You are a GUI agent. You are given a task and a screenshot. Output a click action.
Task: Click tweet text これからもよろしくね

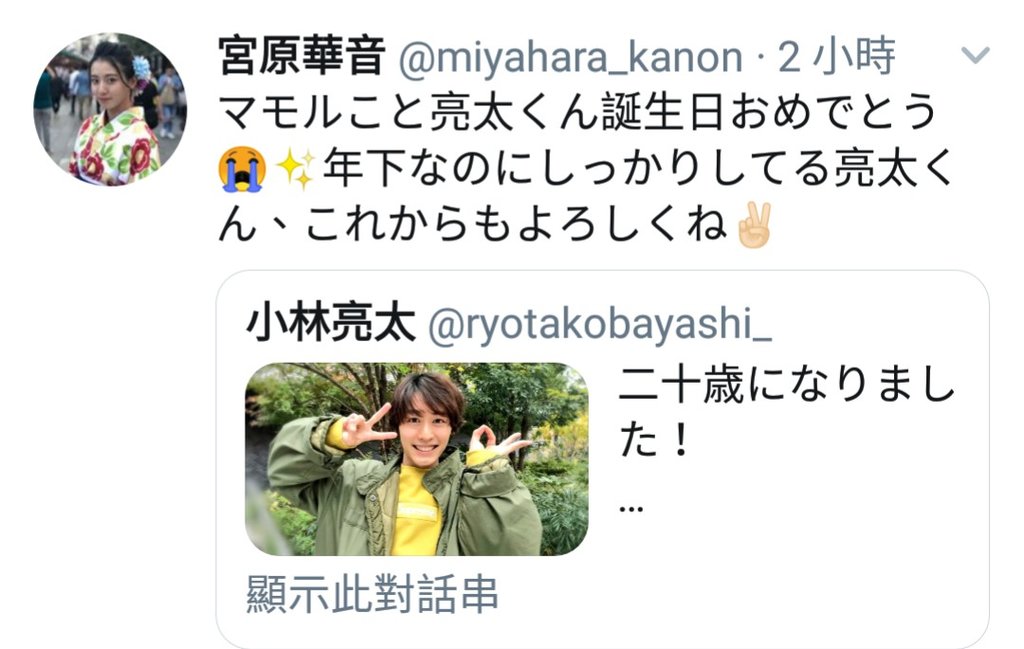coord(516,225)
